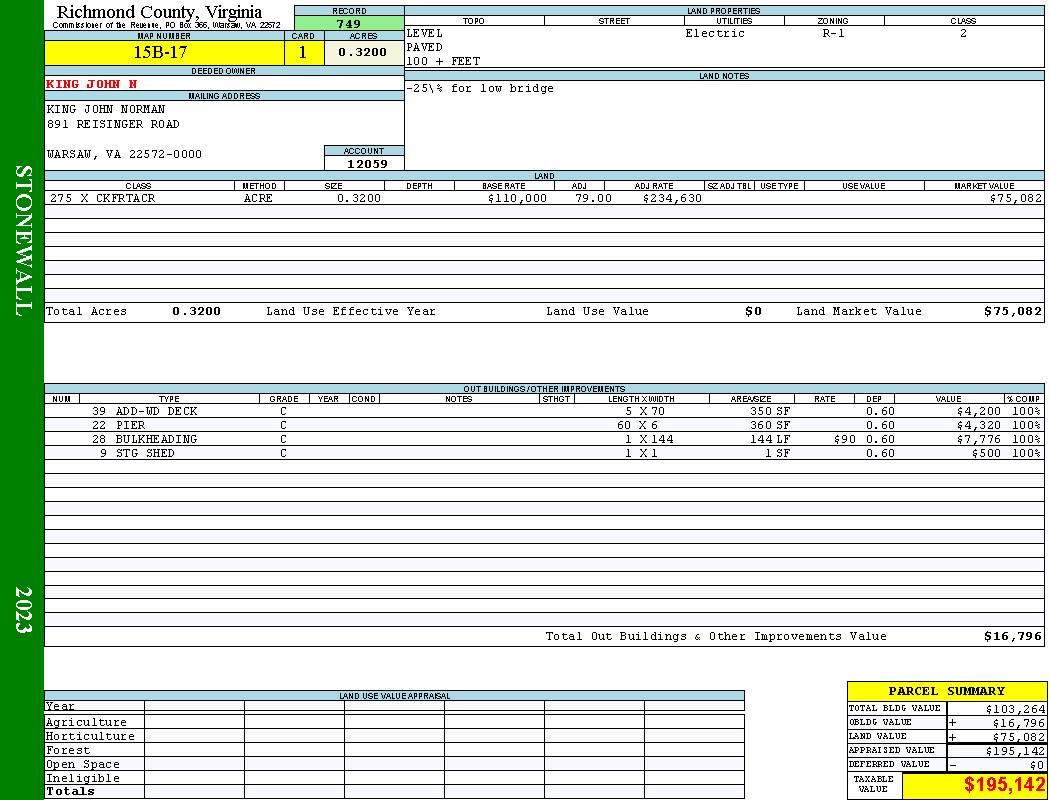1050x800 pixels.
Task: Click total out buildings value $16,796
Action: click(1012, 637)
